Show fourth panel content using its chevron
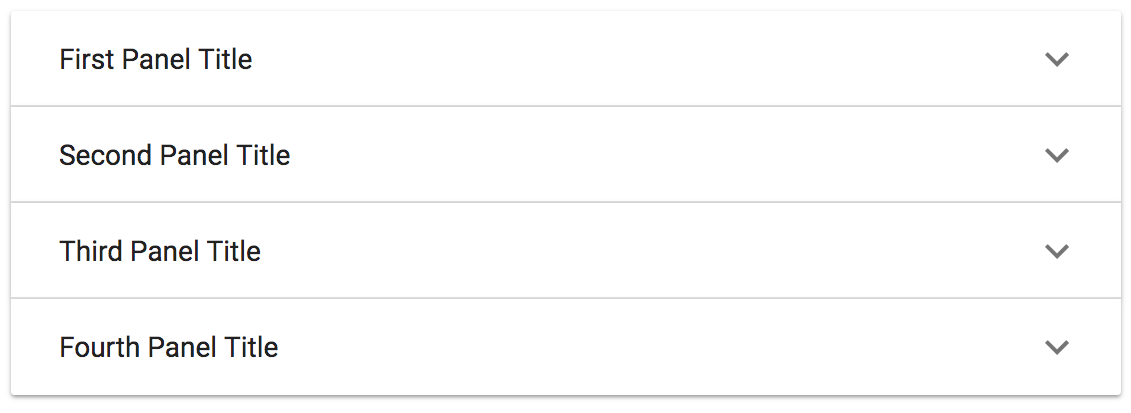 [x=1057, y=348]
